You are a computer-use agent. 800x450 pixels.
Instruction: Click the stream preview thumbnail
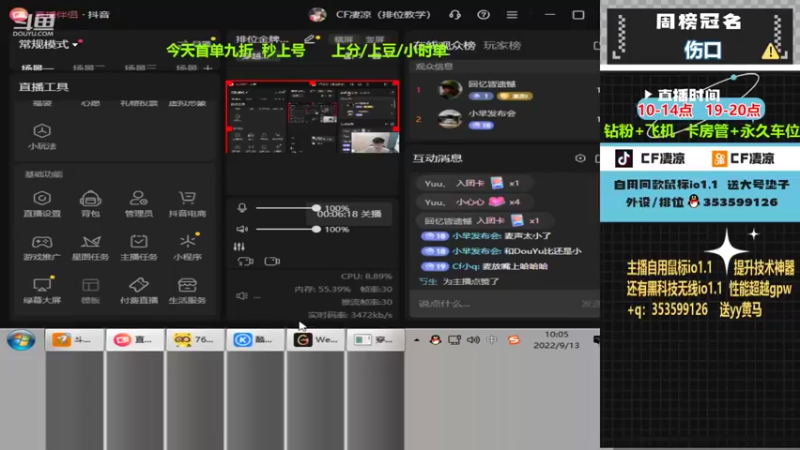pyautogui.click(x=312, y=117)
